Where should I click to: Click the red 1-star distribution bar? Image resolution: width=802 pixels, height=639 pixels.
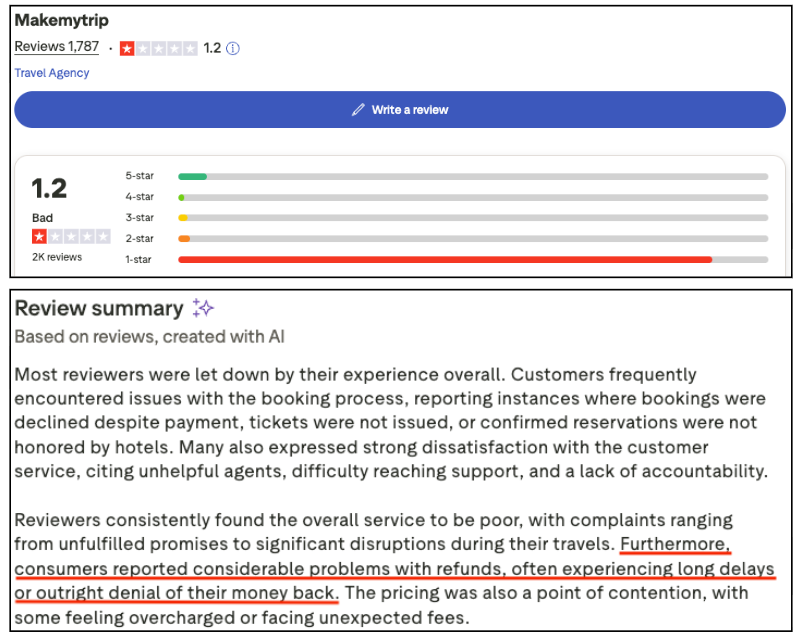click(445, 260)
